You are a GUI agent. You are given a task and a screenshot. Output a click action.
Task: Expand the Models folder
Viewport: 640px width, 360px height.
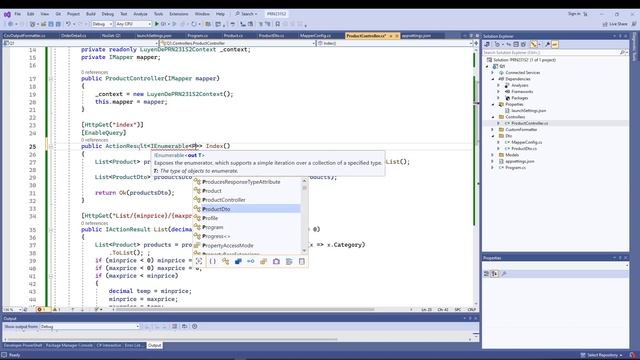click(493, 155)
